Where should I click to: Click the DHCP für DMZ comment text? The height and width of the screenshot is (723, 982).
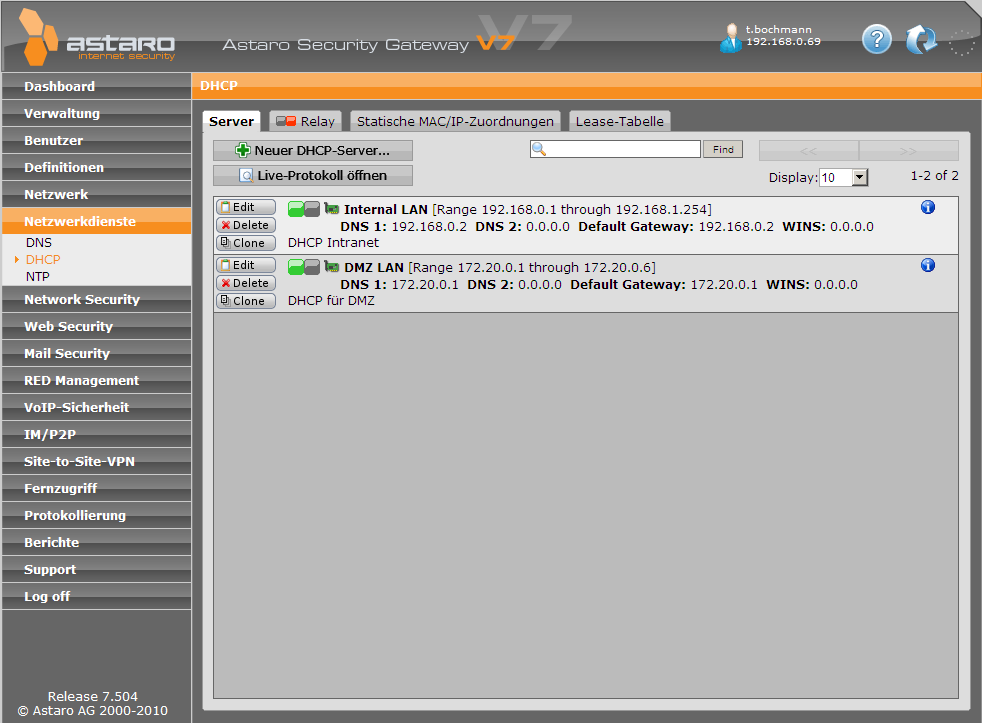pos(331,301)
